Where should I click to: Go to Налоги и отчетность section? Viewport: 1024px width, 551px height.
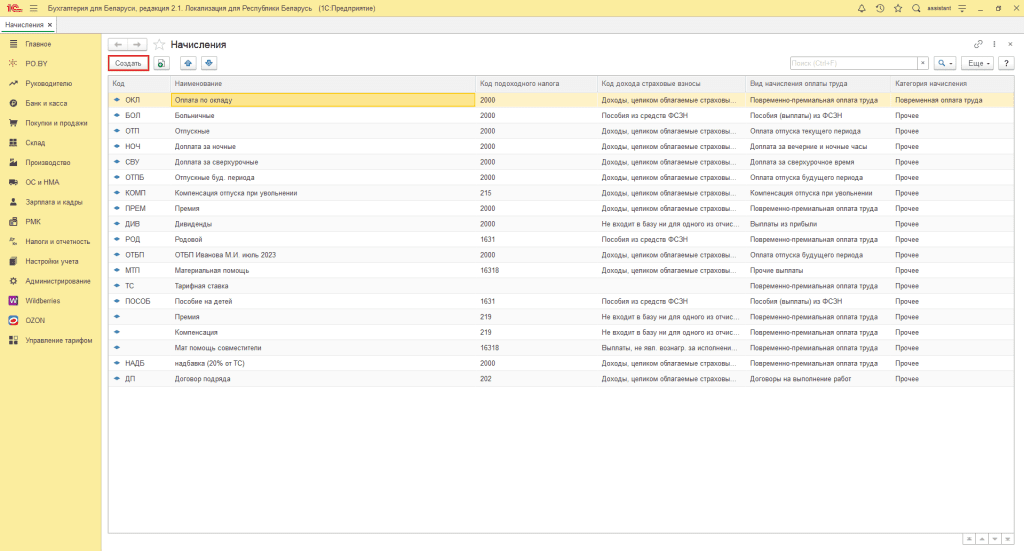coord(57,241)
